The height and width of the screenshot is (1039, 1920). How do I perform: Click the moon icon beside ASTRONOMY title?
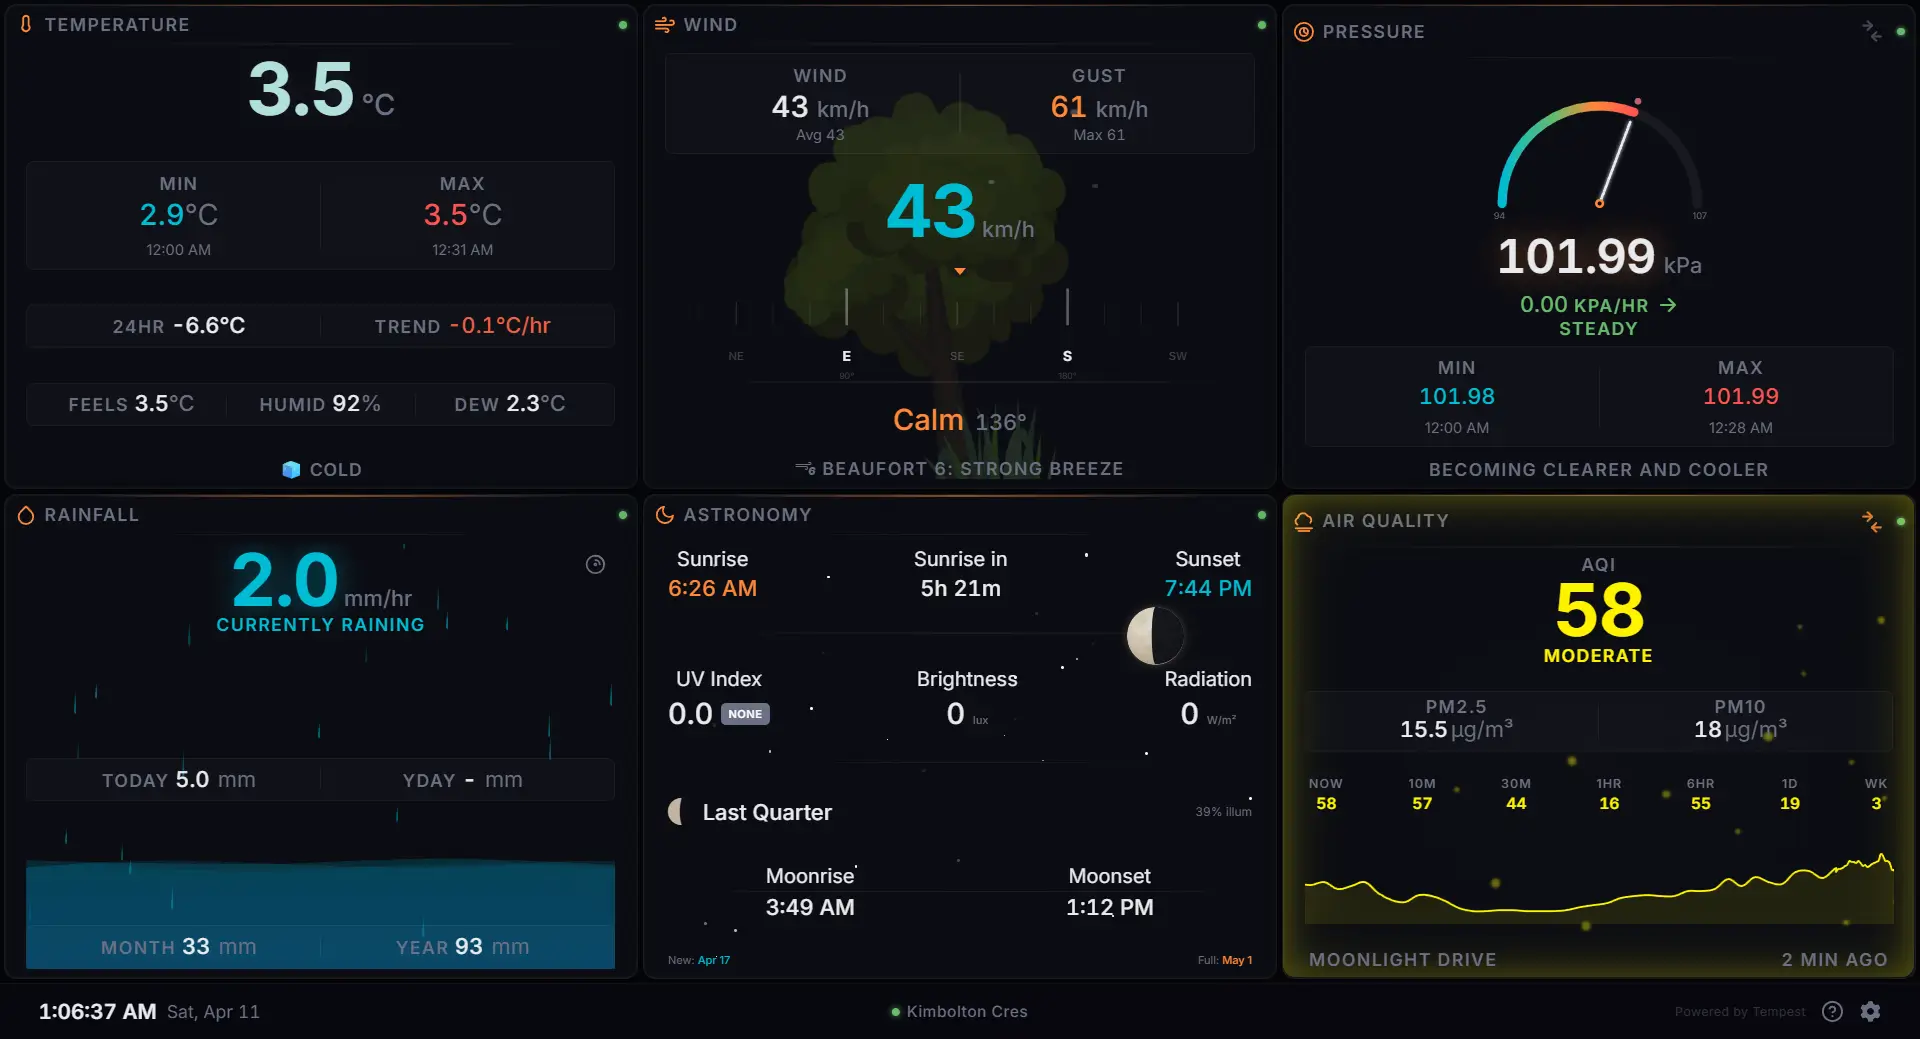(664, 515)
